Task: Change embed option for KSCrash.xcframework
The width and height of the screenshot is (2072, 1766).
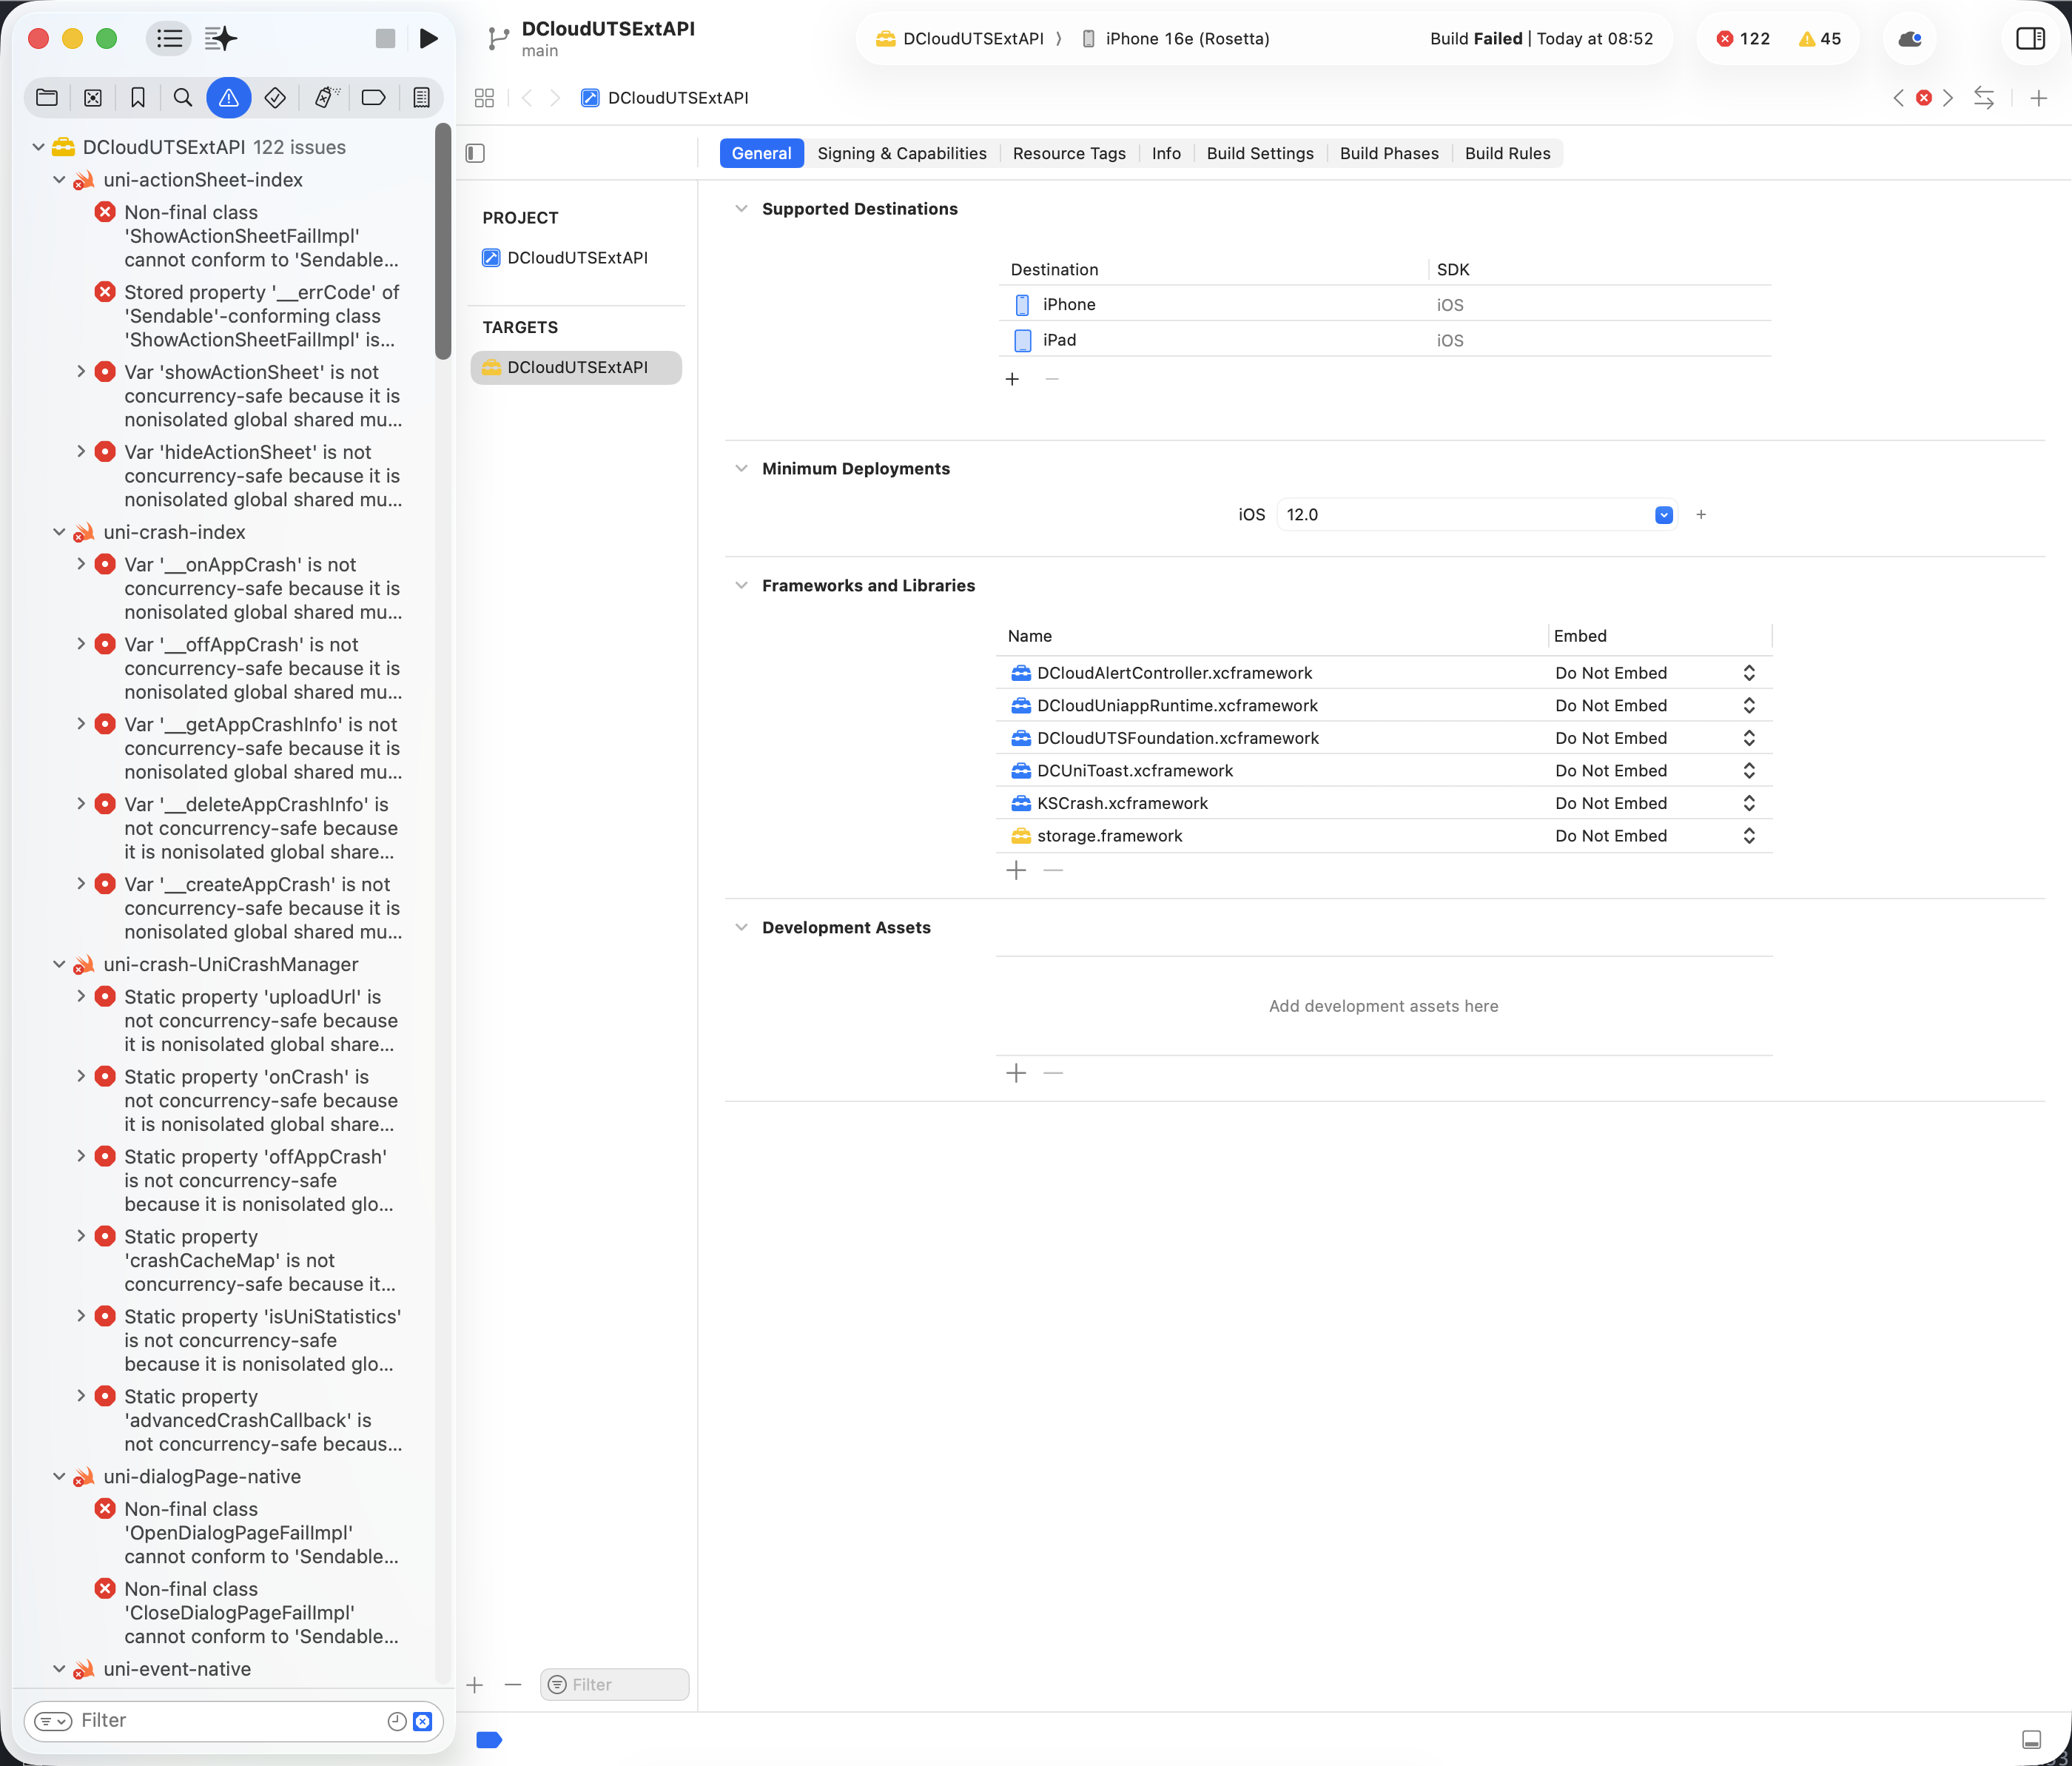Action: (1655, 803)
